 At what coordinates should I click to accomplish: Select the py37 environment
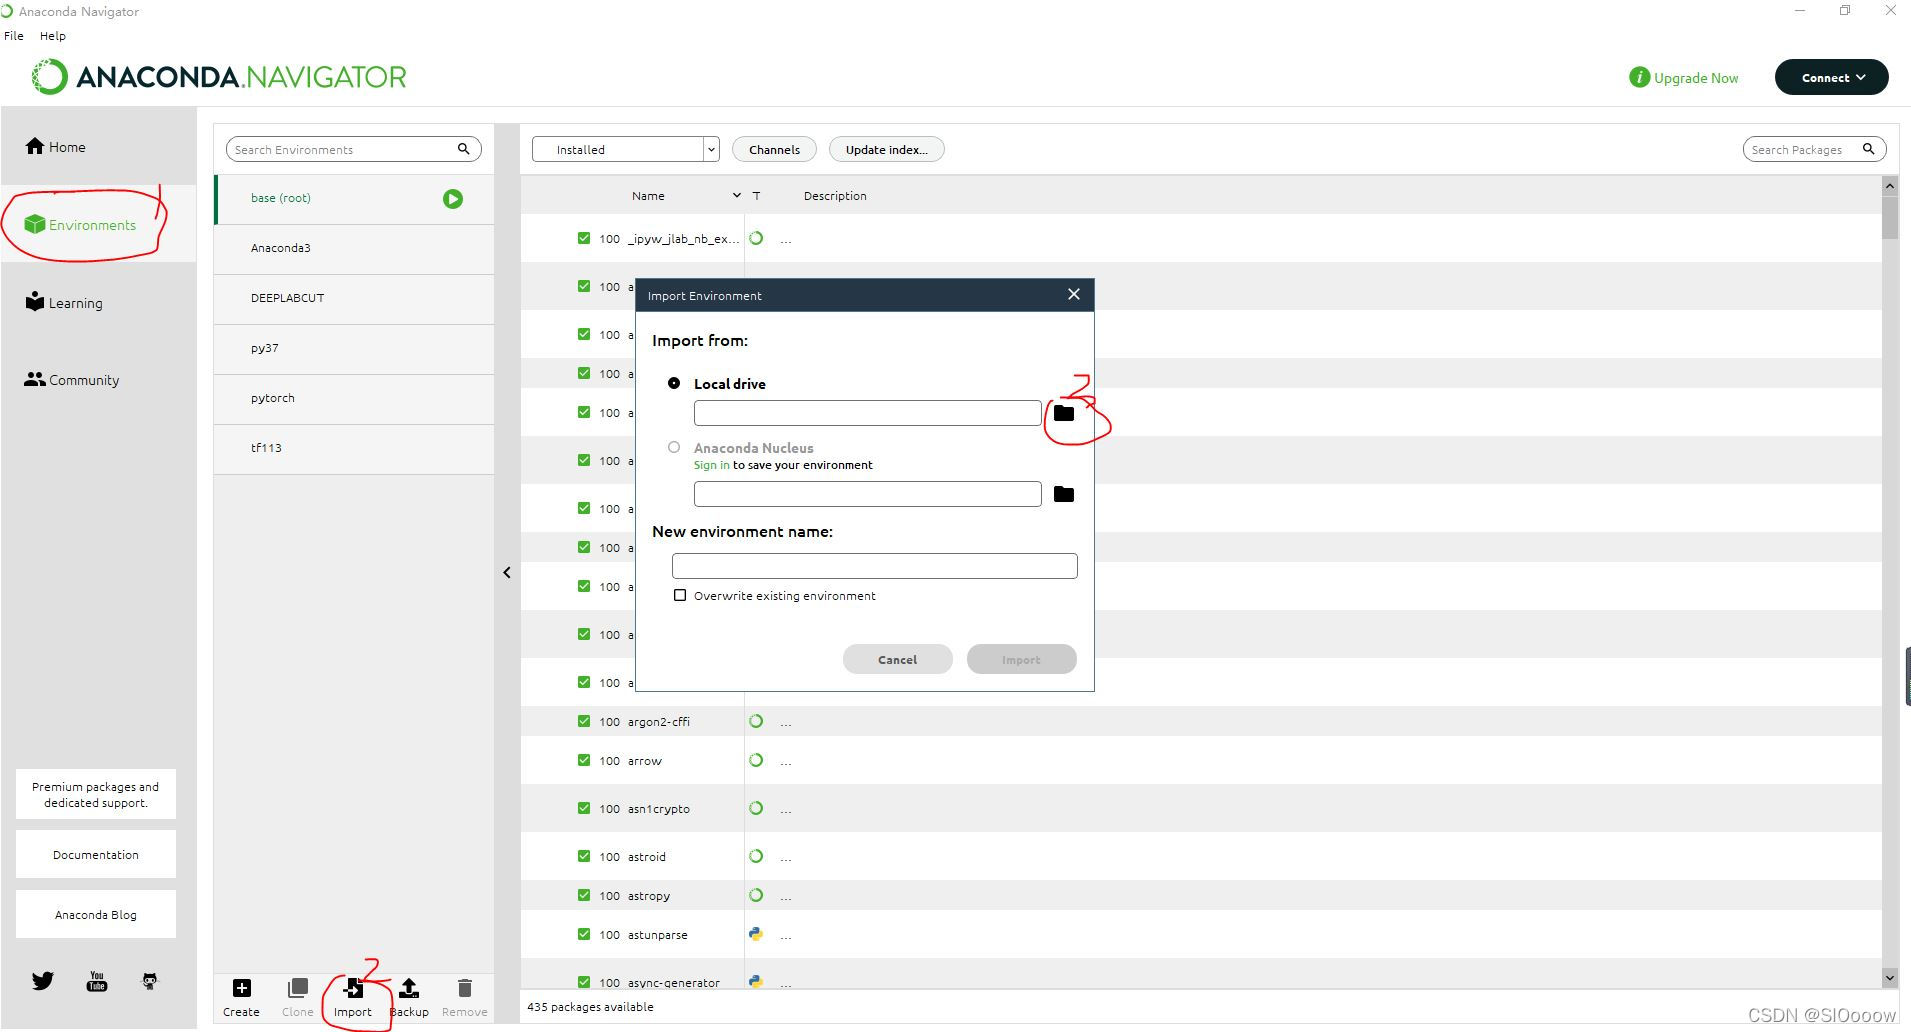point(354,348)
